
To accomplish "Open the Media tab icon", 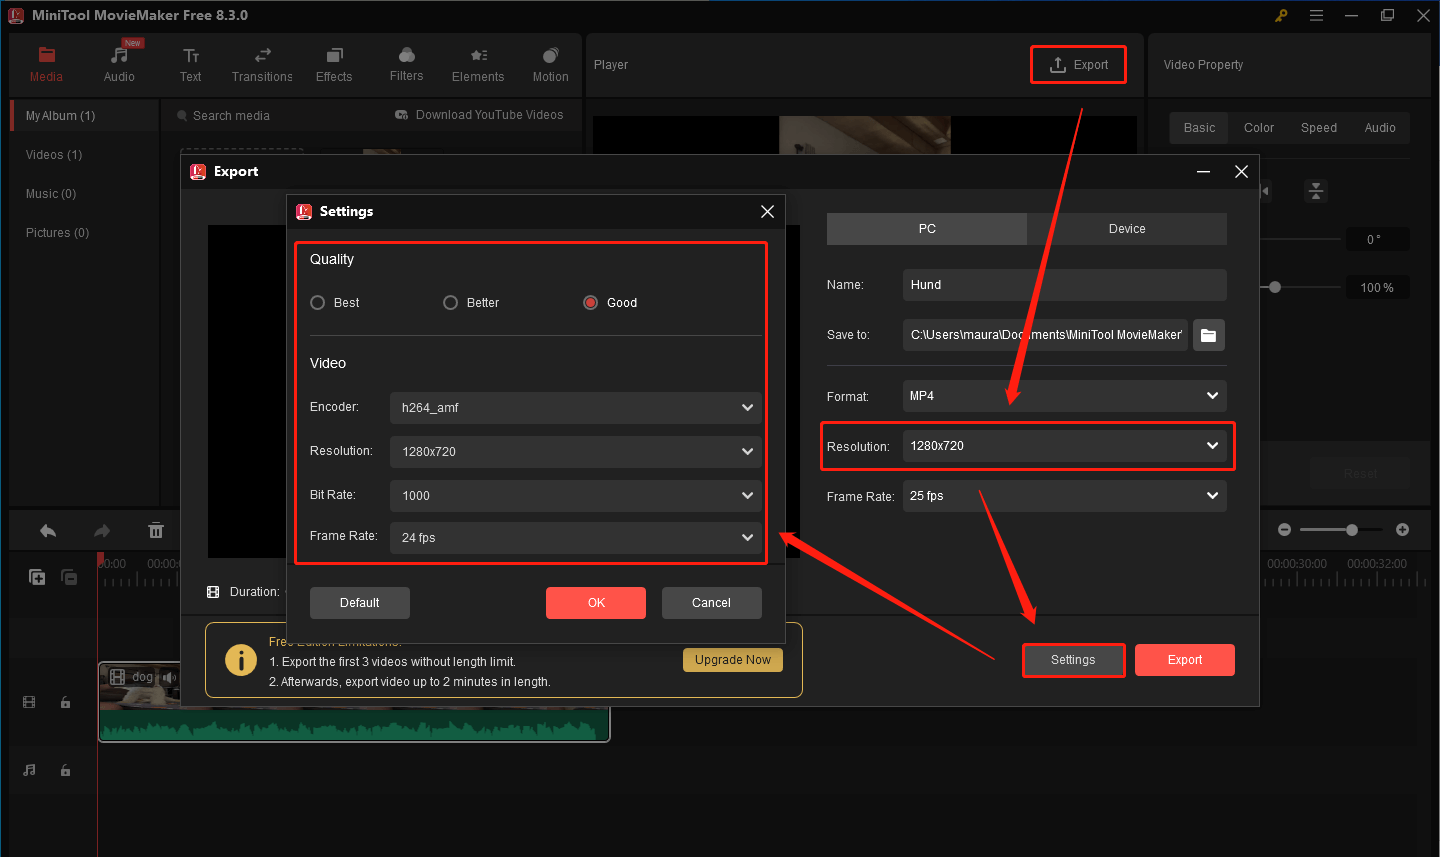I will coord(46,55).
